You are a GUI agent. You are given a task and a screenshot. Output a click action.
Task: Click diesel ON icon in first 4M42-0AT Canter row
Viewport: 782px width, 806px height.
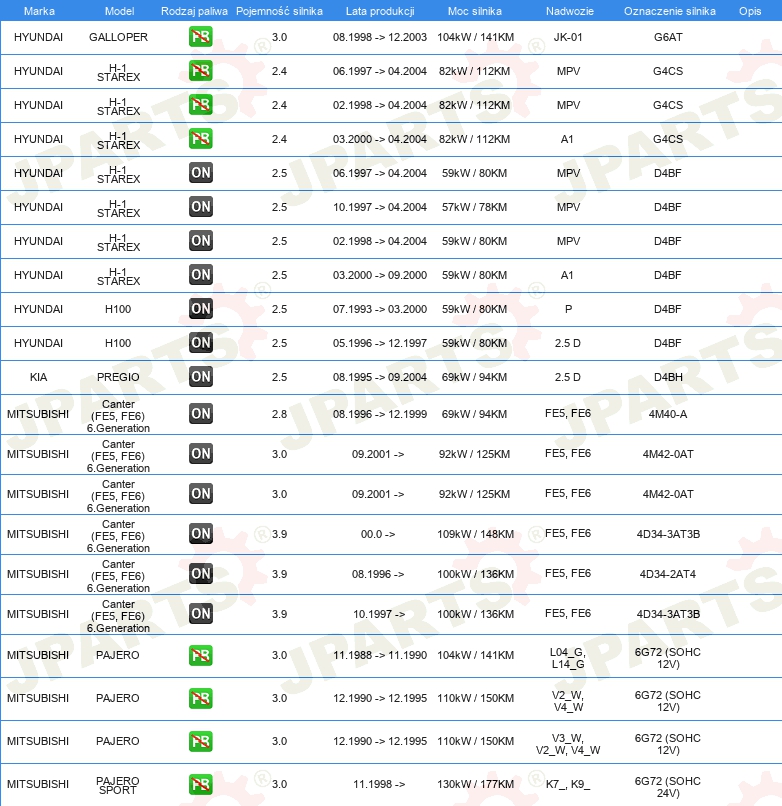201,453
